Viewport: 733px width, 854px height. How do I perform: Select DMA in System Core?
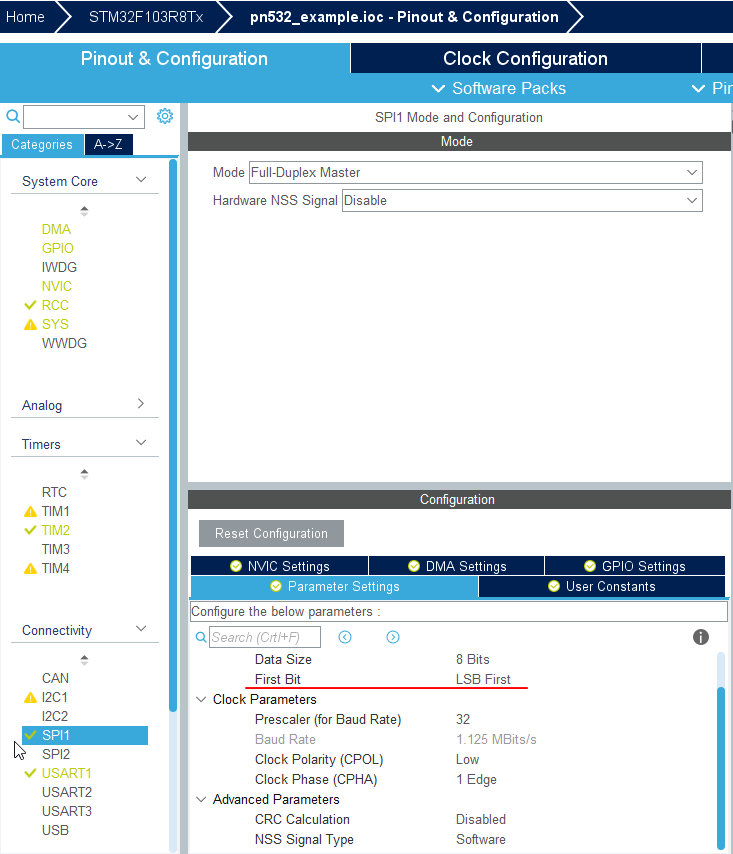(x=57, y=229)
